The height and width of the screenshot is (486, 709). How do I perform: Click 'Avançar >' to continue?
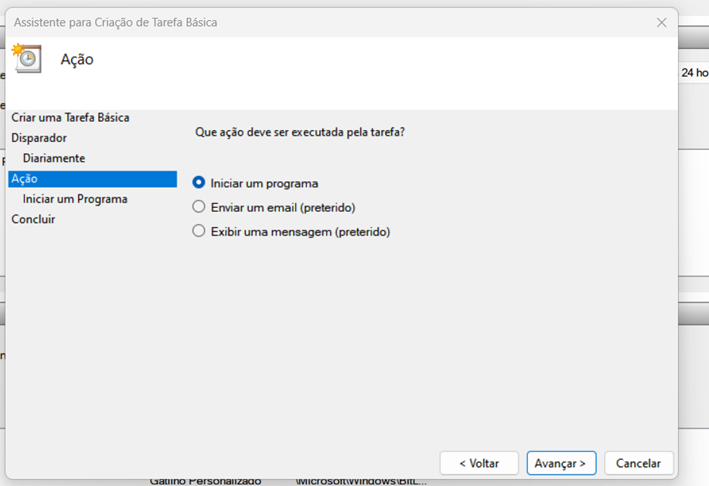pos(561,463)
